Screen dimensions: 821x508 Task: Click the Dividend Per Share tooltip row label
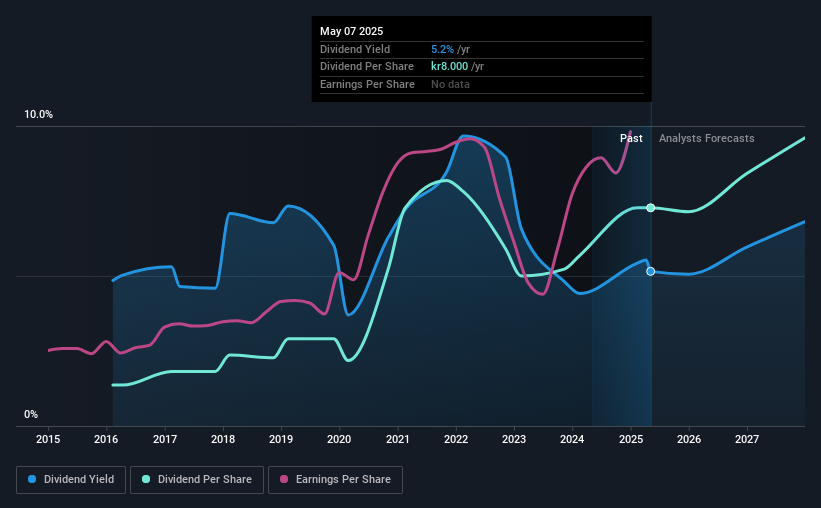(x=367, y=67)
